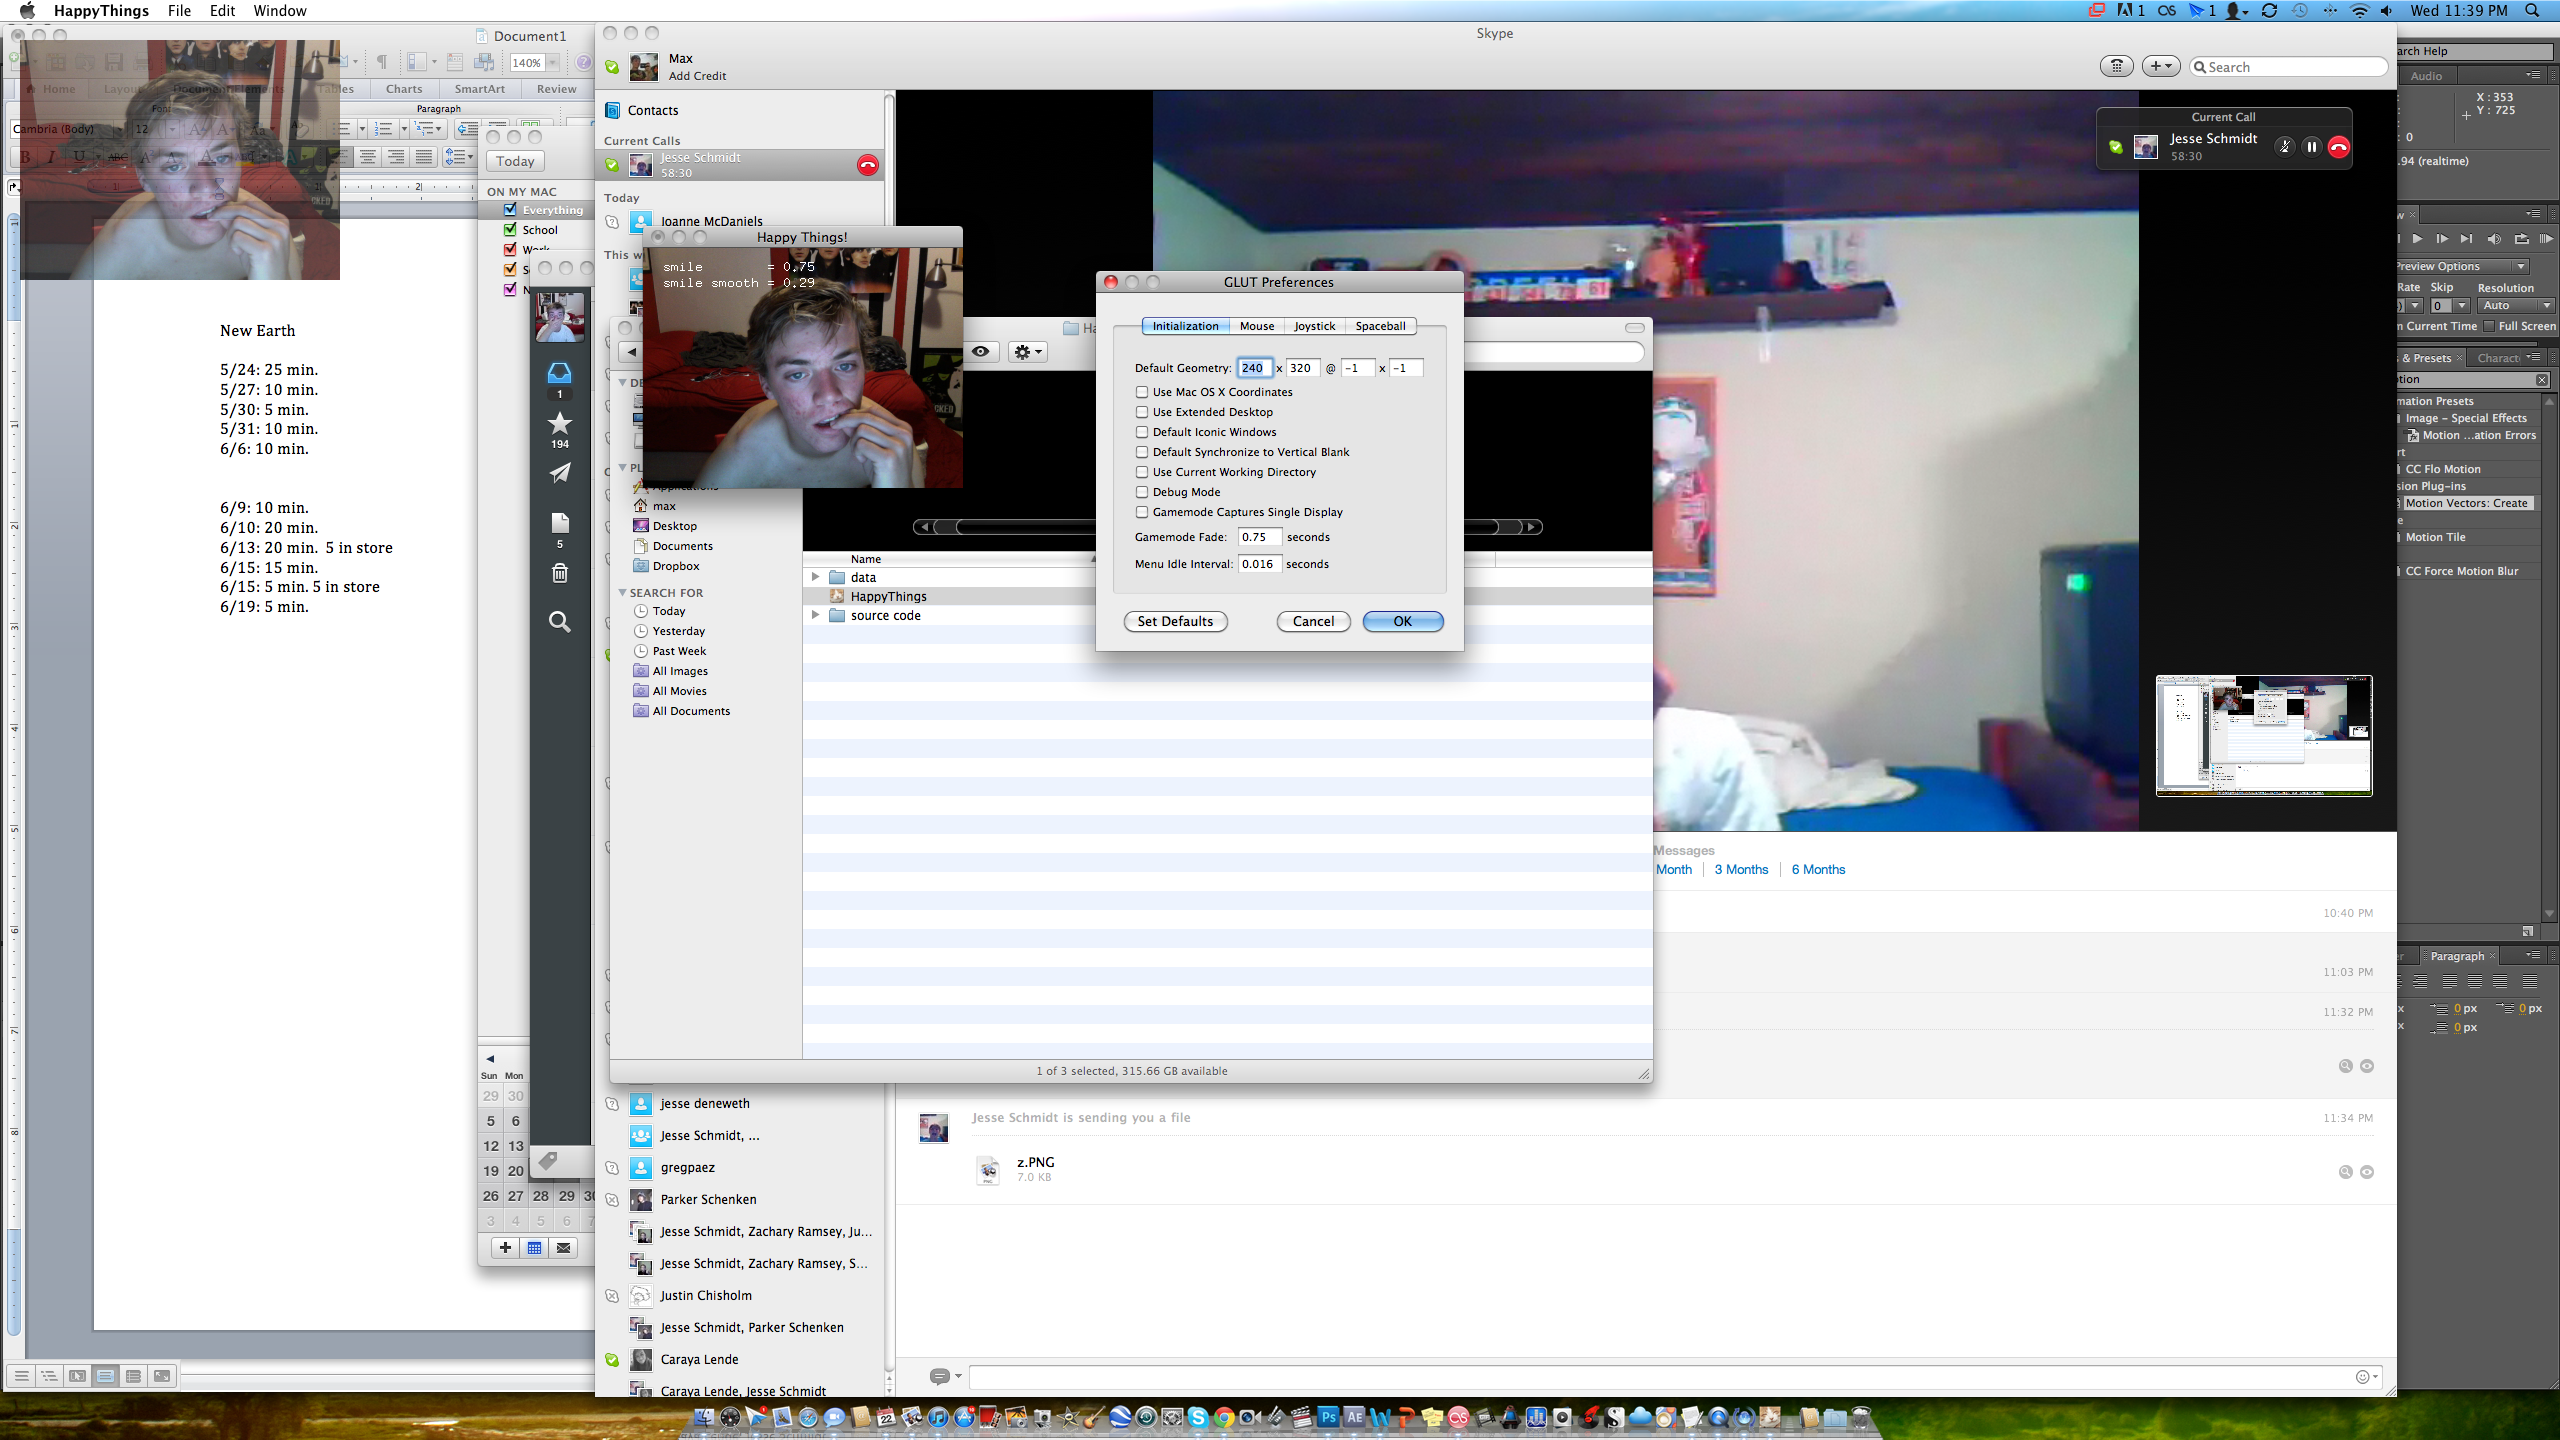This screenshot has height=1440, width=2560.
Task: Click the Sparrow search magnifier icon
Action: click(x=559, y=622)
